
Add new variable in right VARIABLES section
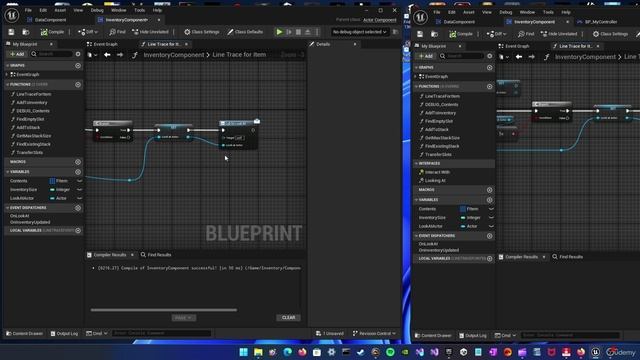point(489,200)
